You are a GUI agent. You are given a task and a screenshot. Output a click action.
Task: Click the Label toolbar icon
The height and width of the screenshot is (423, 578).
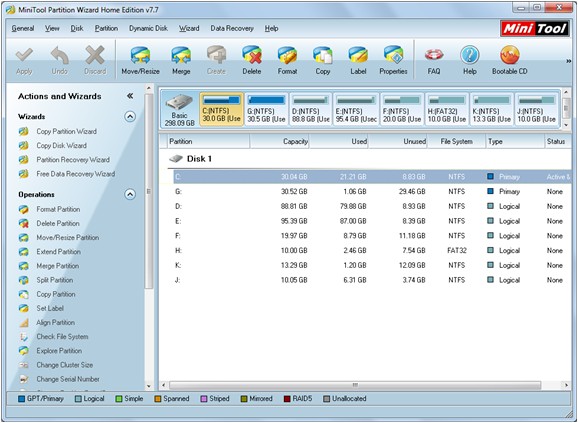[358, 55]
